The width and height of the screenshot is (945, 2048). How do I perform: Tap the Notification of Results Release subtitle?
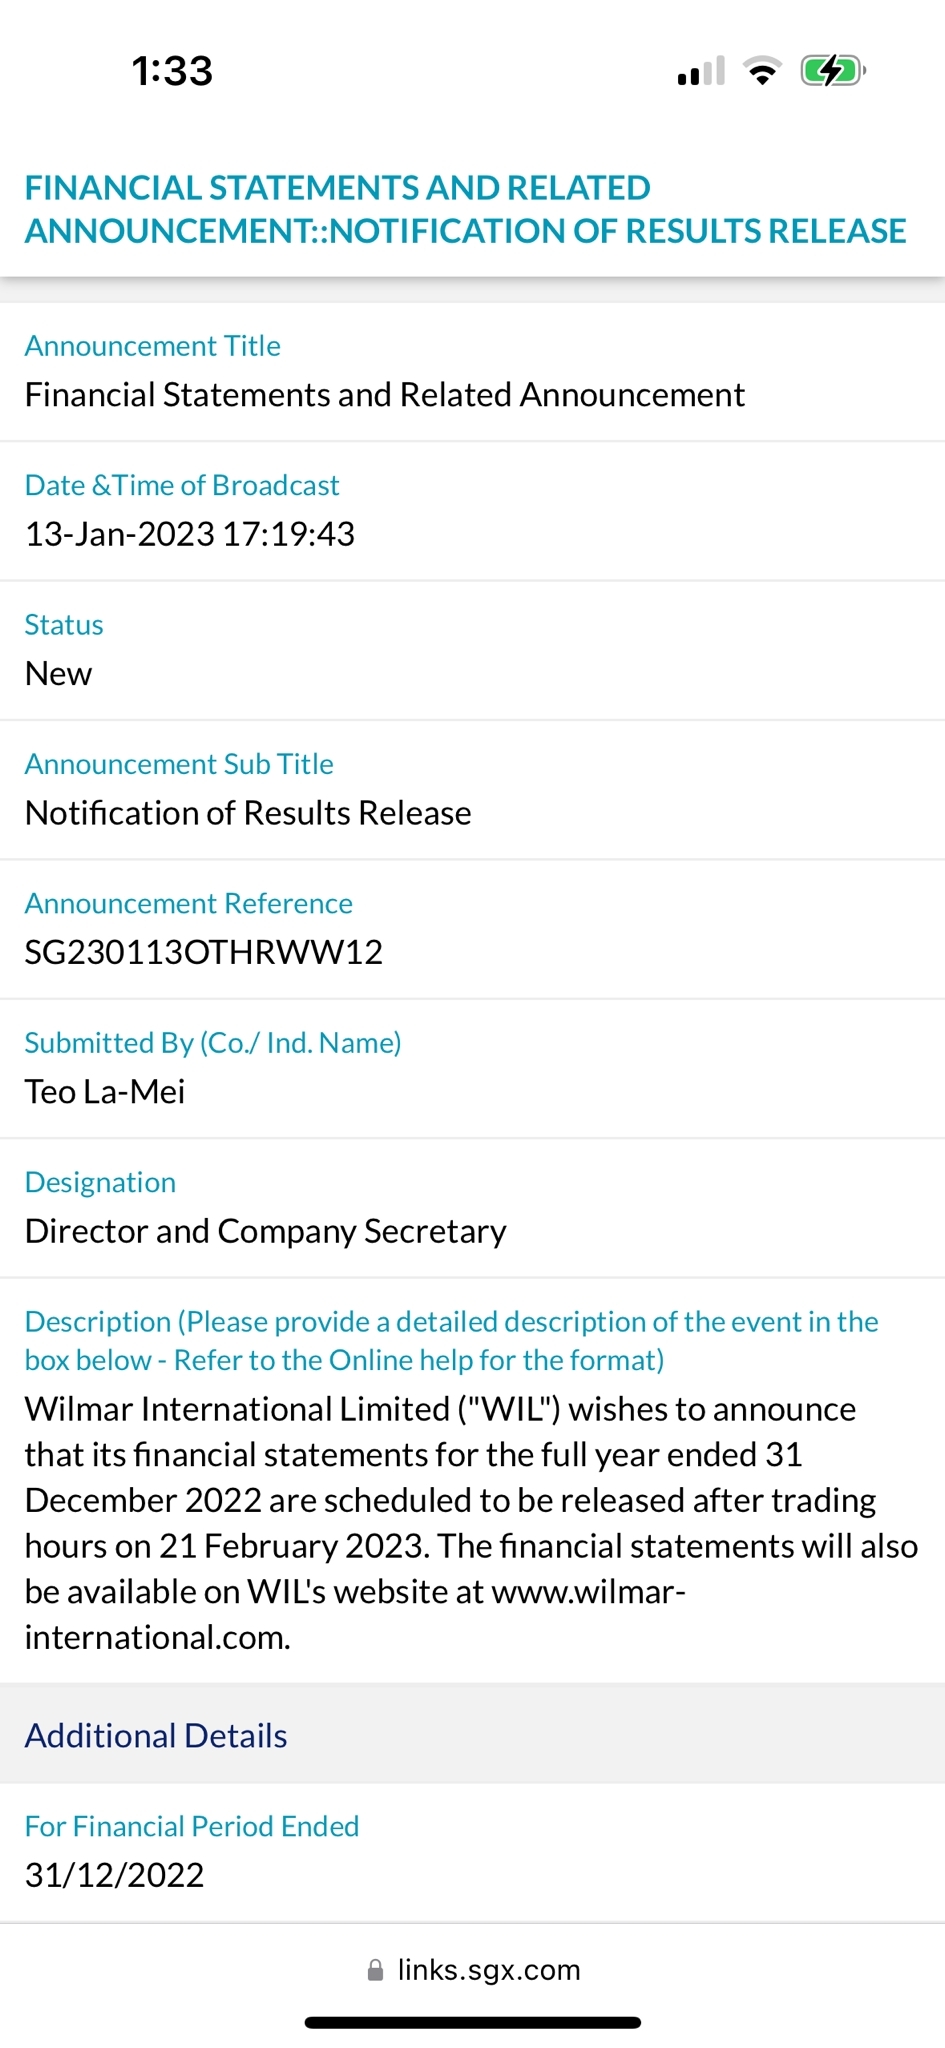[248, 813]
